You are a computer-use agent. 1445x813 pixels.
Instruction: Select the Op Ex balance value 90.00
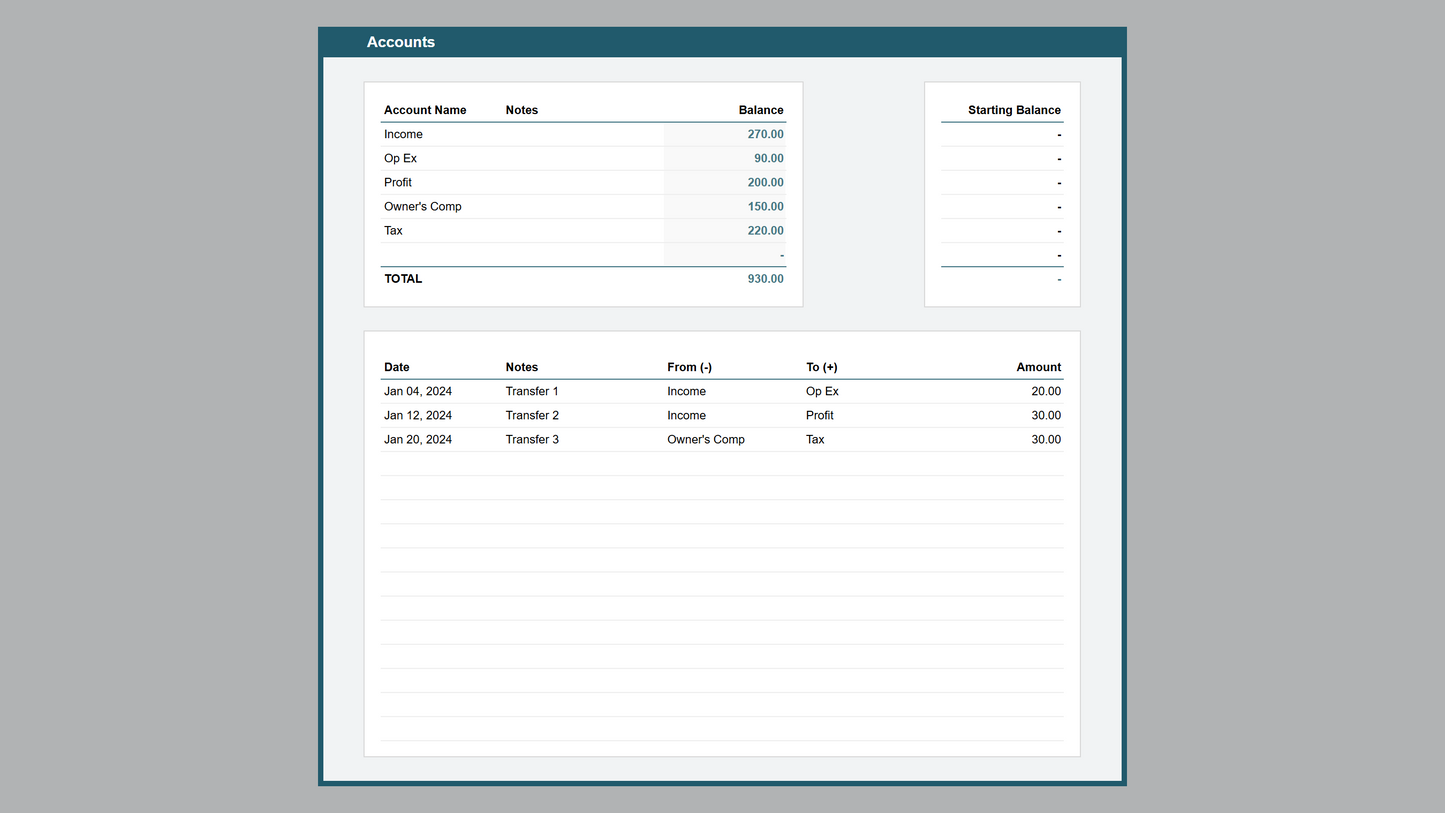pos(768,158)
